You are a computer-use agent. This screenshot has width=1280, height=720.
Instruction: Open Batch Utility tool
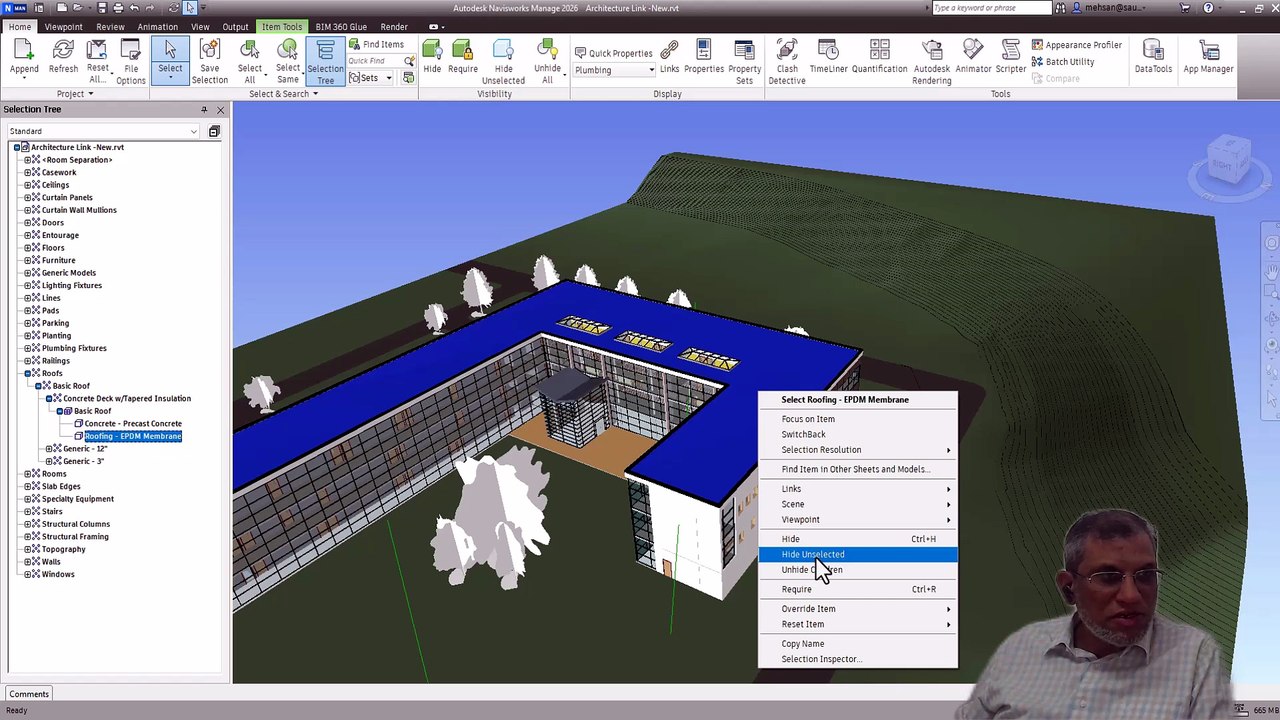click(x=1063, y=62)
